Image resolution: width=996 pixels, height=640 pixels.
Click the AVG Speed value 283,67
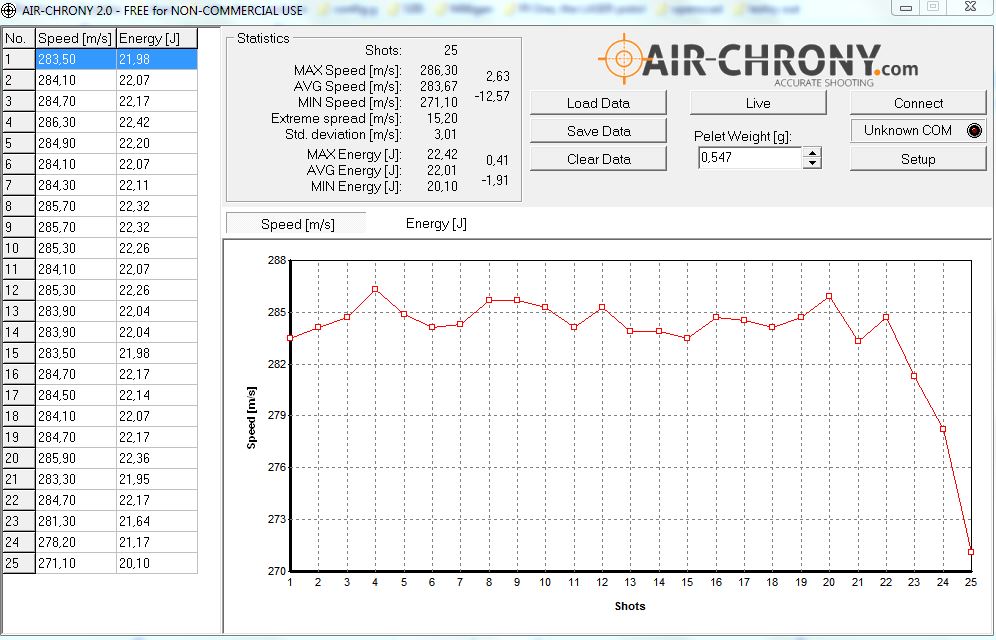point(438,86)
